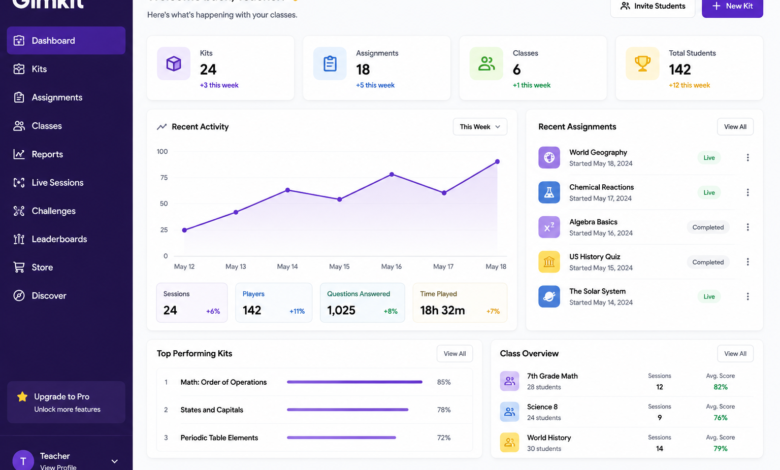The height and width of the screenshot is (470, 780).
Task: Click the Upgrade to Pro star icon
Action: [x=22, y=396]
